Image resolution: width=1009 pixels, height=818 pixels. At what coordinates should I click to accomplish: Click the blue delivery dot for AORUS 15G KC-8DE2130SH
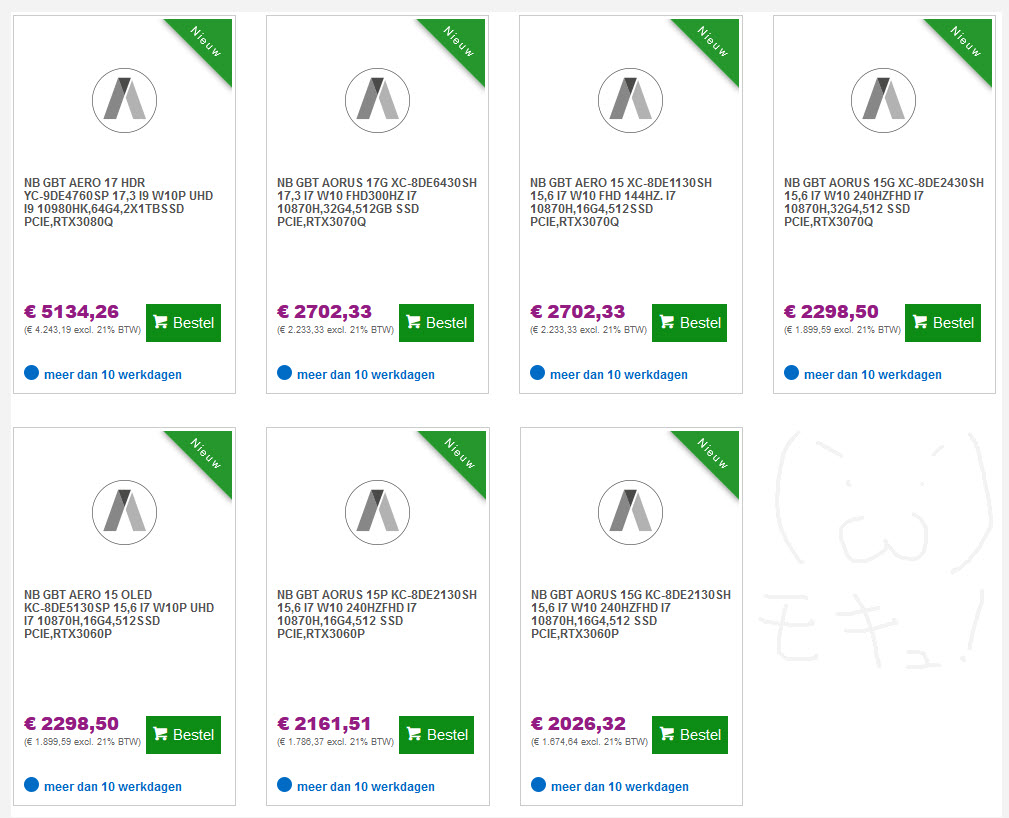(x=539, y=785)
